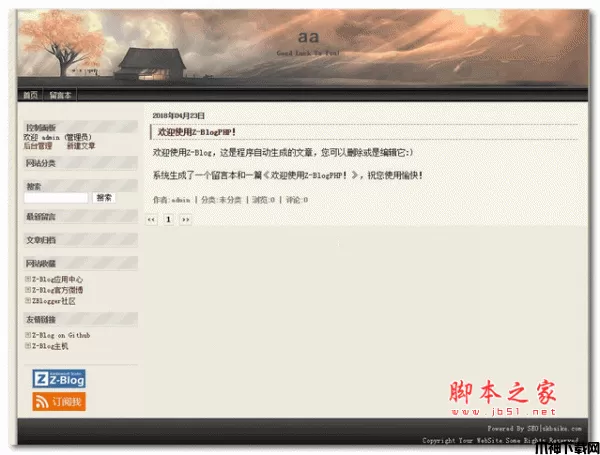Open 新建文章 link in control panel
The height and width of the screenshot is (455, 600).
81,146
